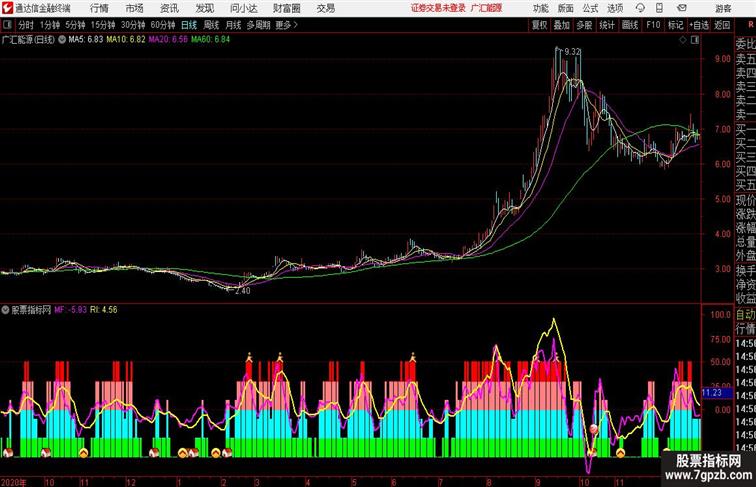Open the 功能 menu
Viewport: 756px width, 487px height.
(540, 8)
